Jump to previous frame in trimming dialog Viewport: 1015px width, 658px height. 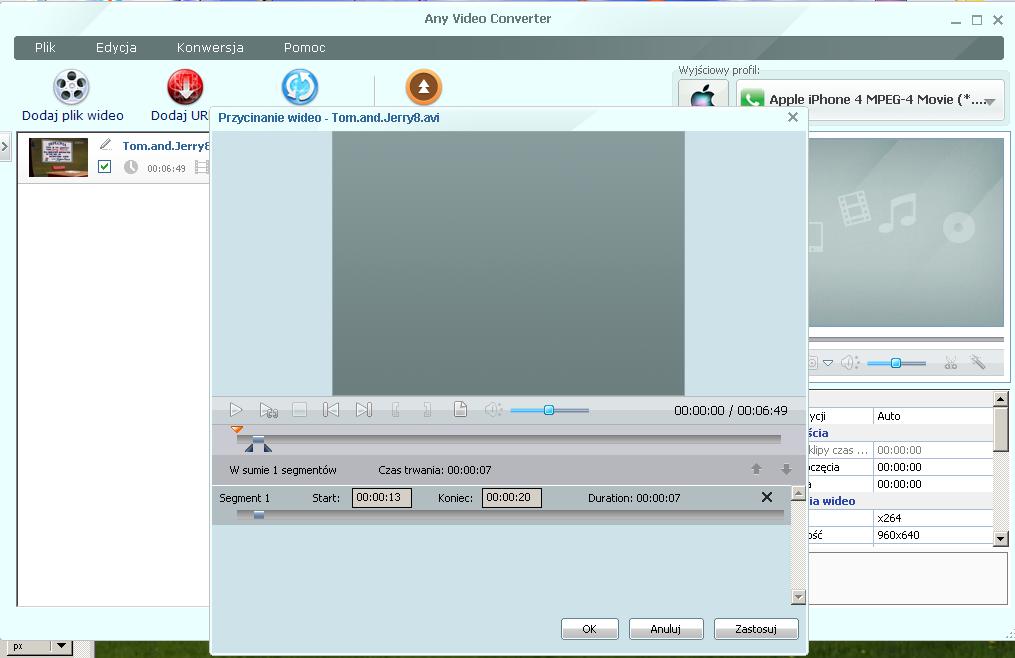coord(331,410)
